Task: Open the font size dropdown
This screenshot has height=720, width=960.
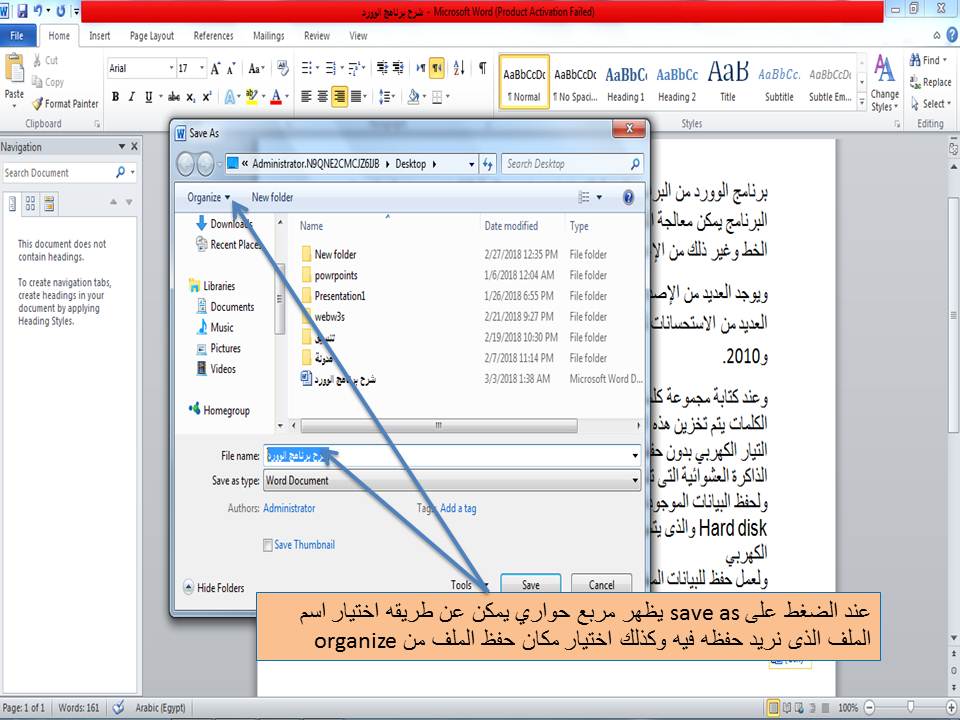Action: [202, 69]
